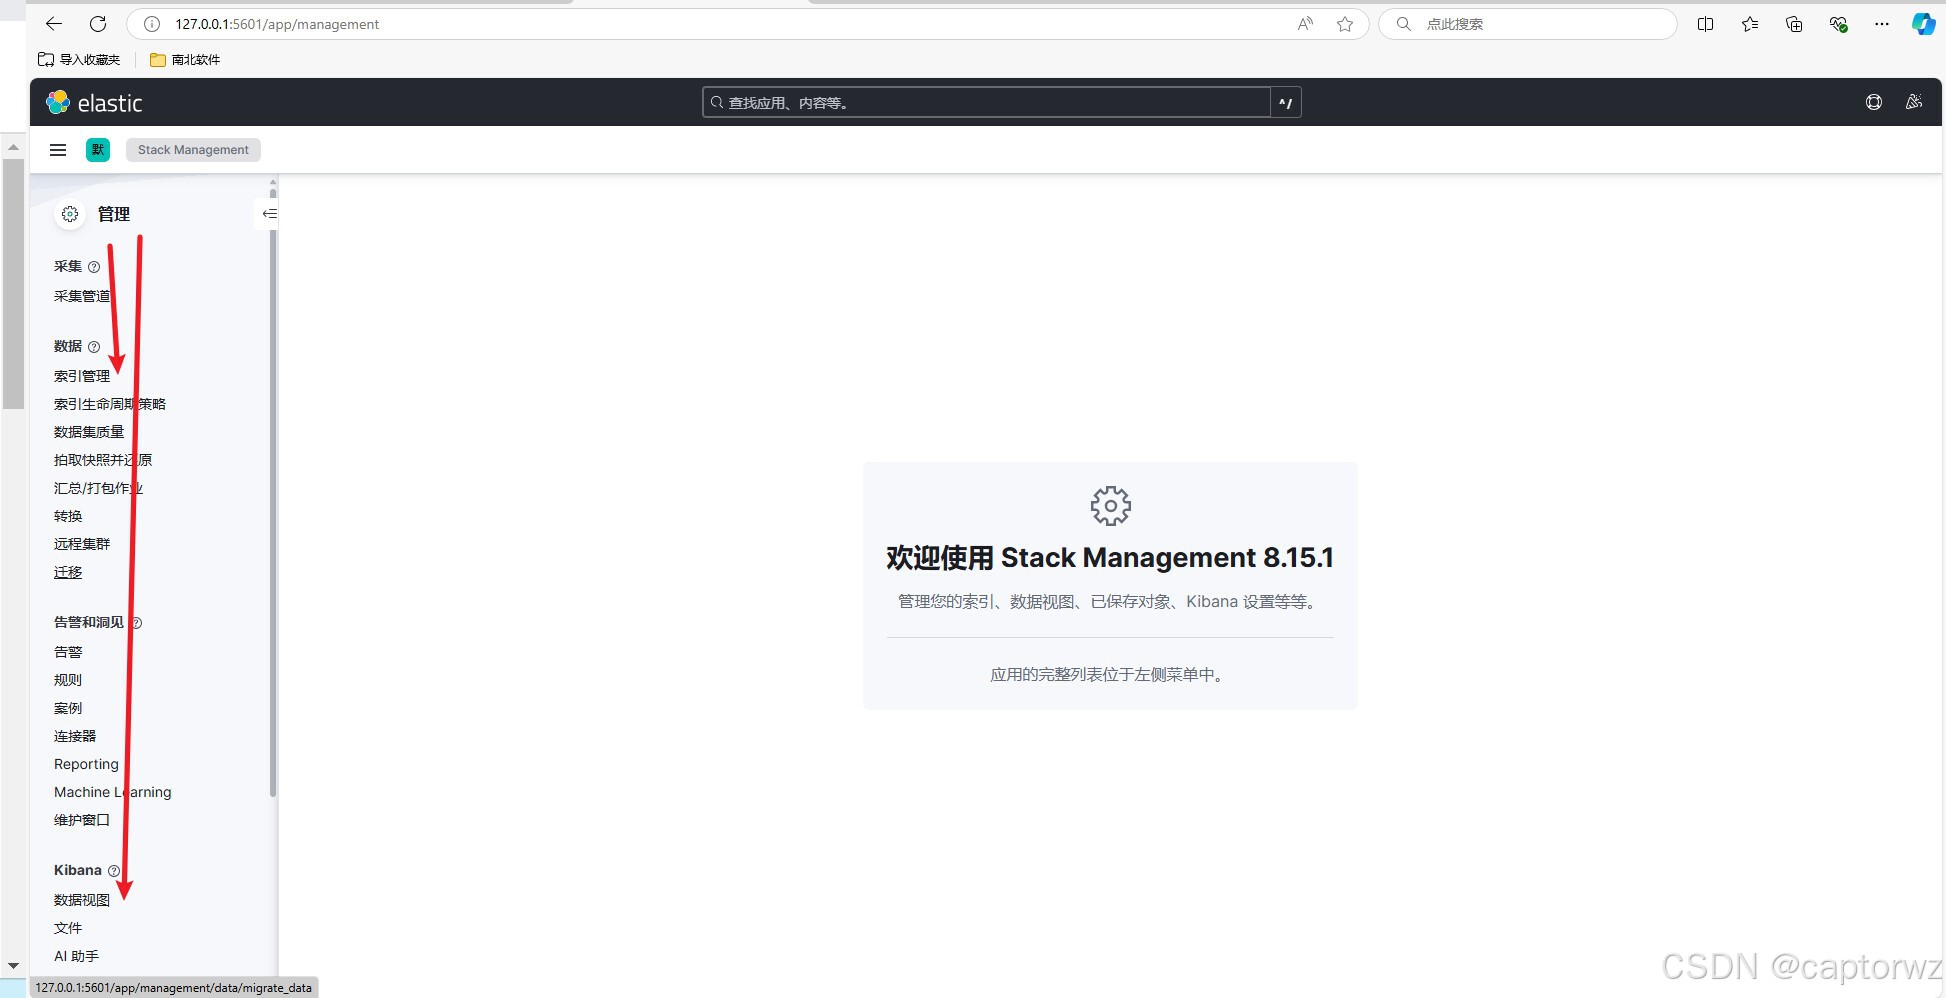
Task: Click help icon next to 数据
Action: click(94, 347)
